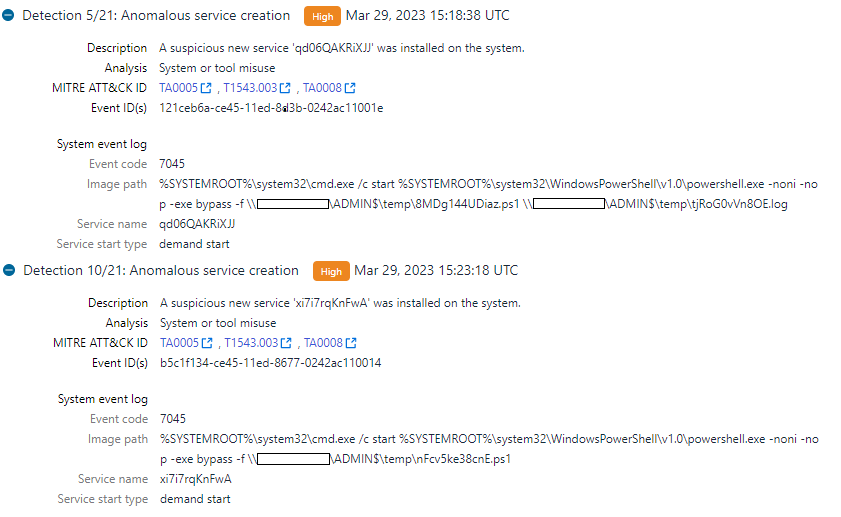841x517 pixels.
Task: Click external-link icon beside T1543.003 in Detection 5/21
Action: click(285, 88)
